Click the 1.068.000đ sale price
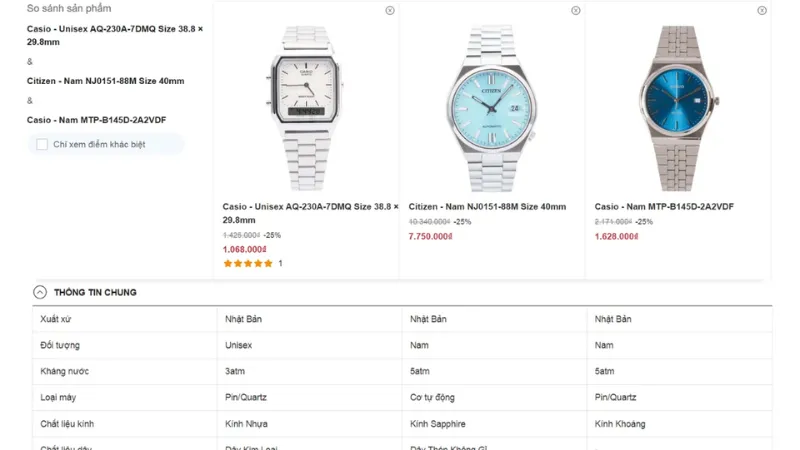The width and height of the screenshot is (800, 450). 244,249
